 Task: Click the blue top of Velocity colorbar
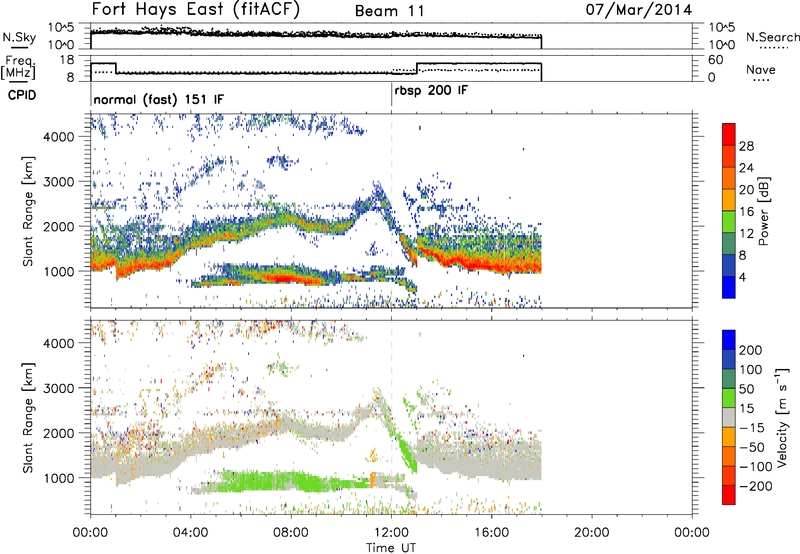click(729, 340)
